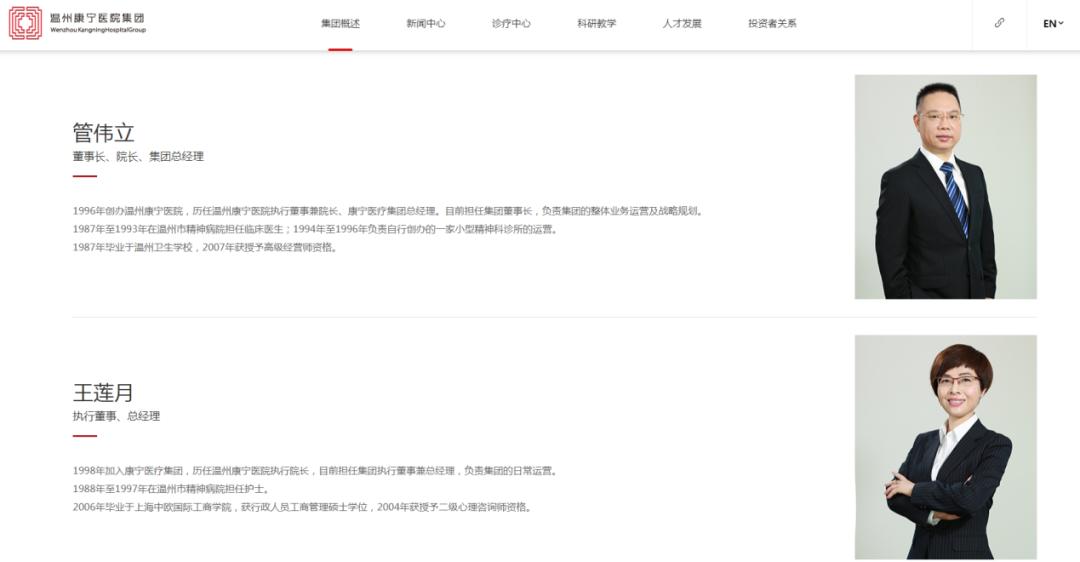
Task: Click the line starting 1998年加入康宁医疗集团
Action: coord(316,470)
